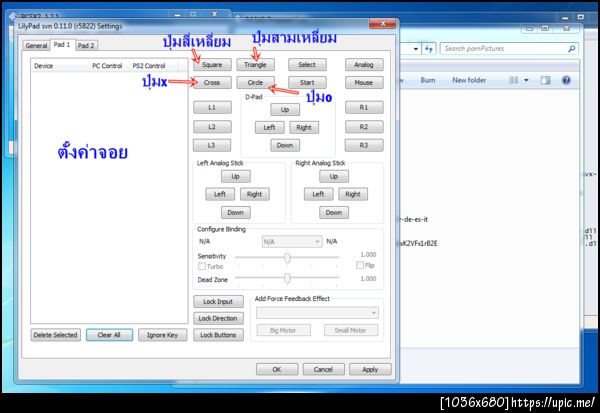The image size is (600, 413).
Task: Switch to the Pad 1 tab
Action: 62,44
